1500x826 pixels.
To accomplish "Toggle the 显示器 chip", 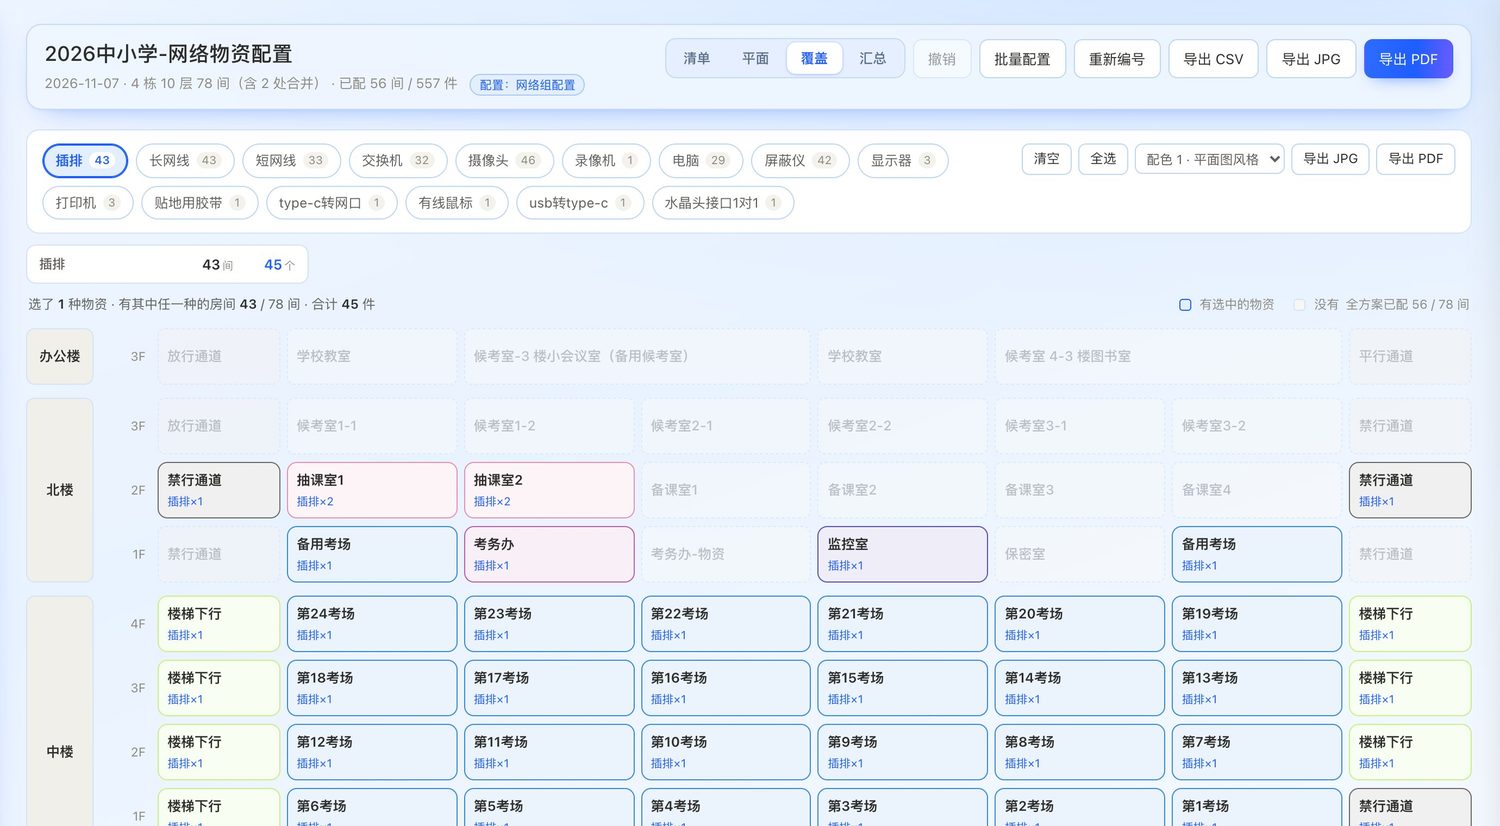I will point(902,160).
